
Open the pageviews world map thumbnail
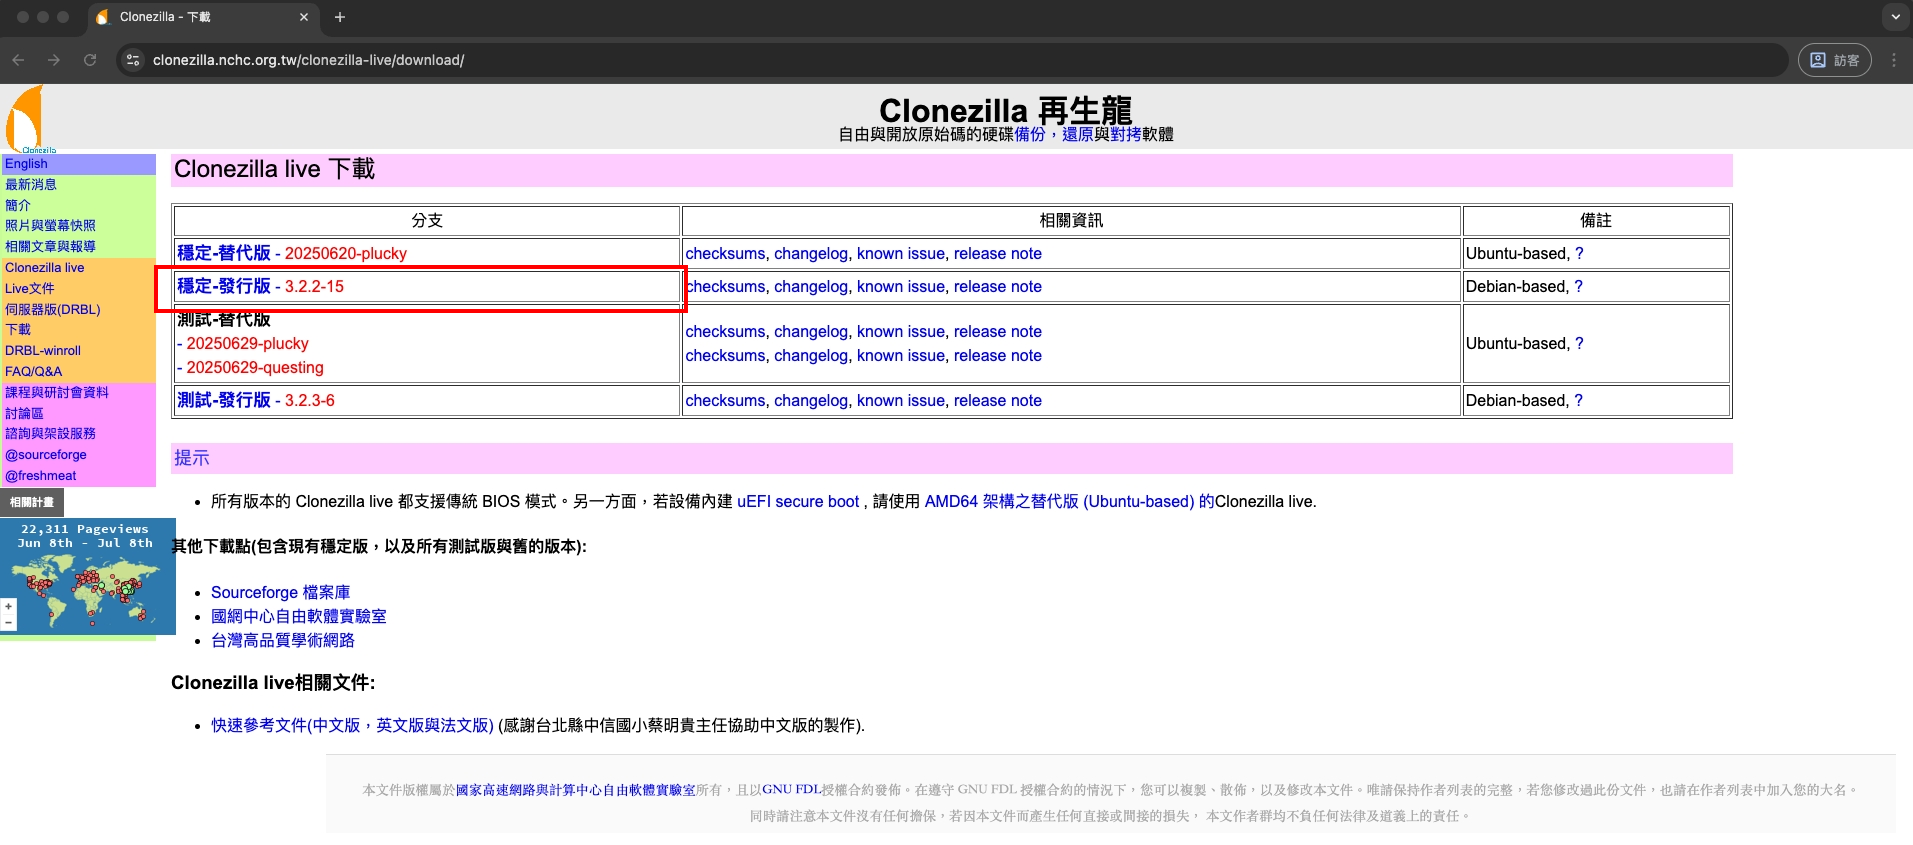click(88, 576)
